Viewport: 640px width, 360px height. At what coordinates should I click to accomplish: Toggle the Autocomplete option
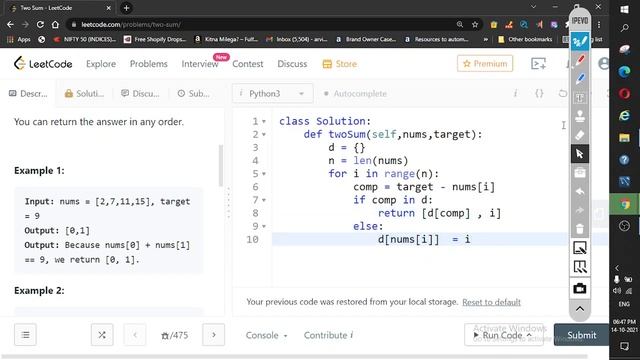tap(355, 93)
